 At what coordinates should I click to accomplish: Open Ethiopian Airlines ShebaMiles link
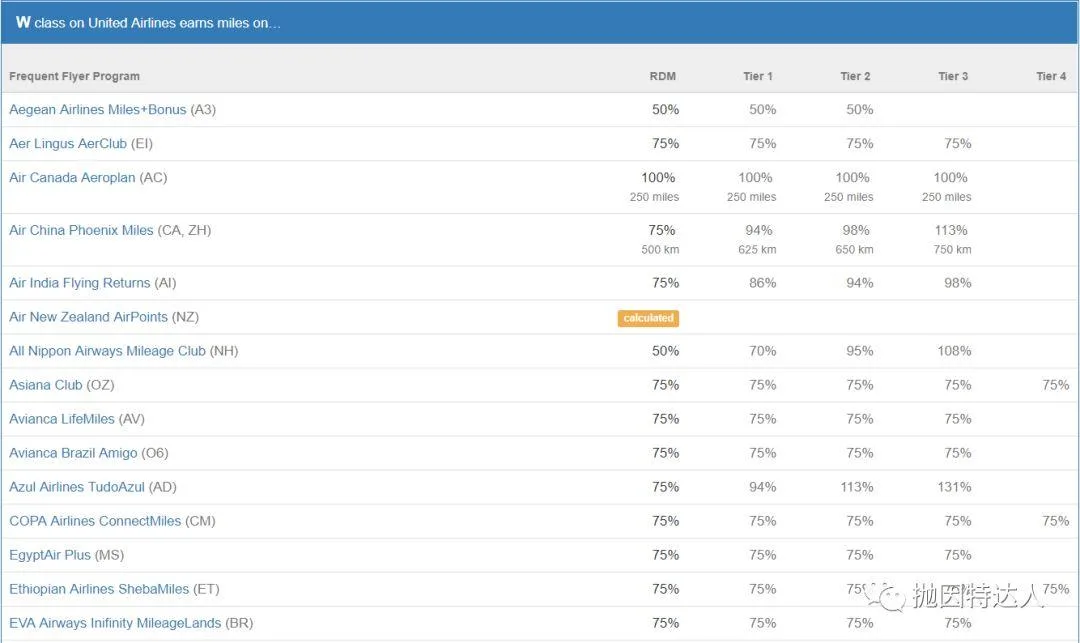click(99, 589)
